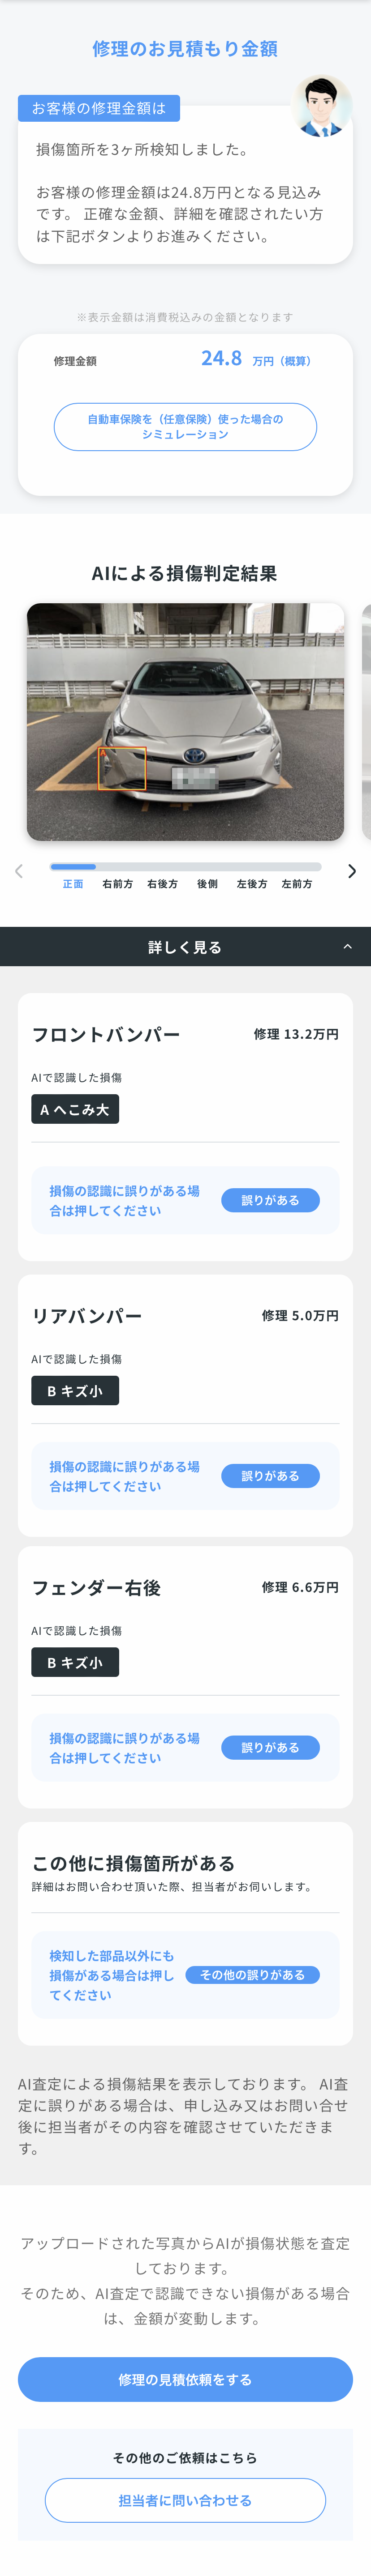
Task: Click the photo carousel progress bar
Action: pos(185,866)
